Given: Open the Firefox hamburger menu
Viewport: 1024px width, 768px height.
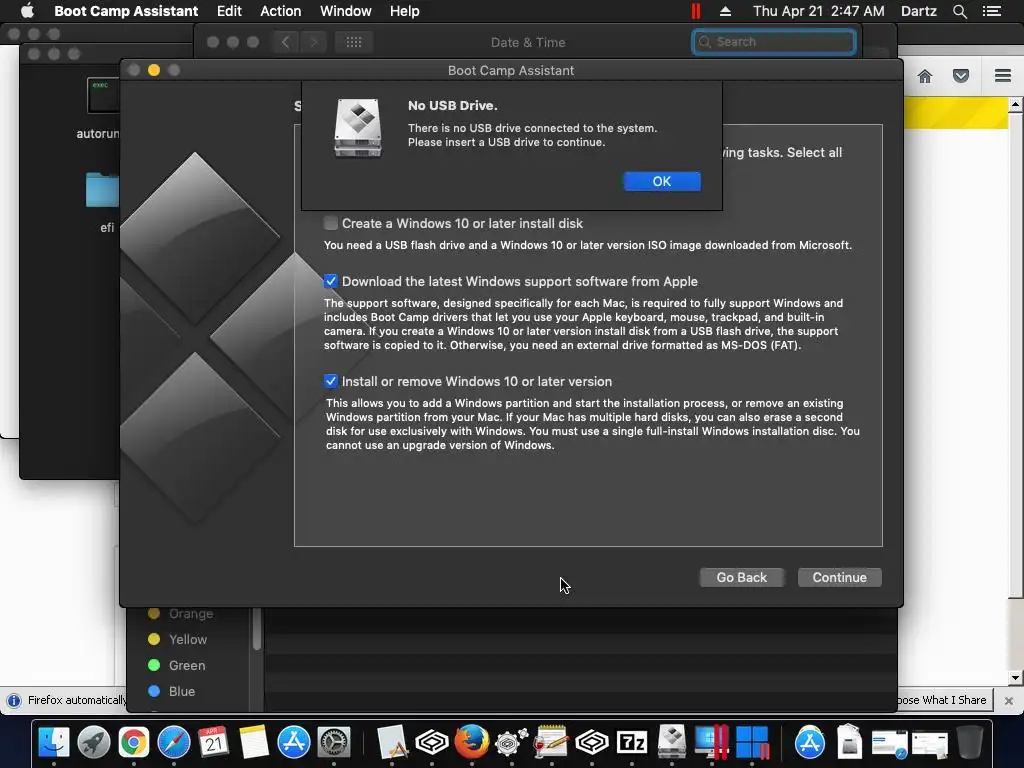Looking at the screenshot, I should pyautogui.click(x=1002, y=76).
